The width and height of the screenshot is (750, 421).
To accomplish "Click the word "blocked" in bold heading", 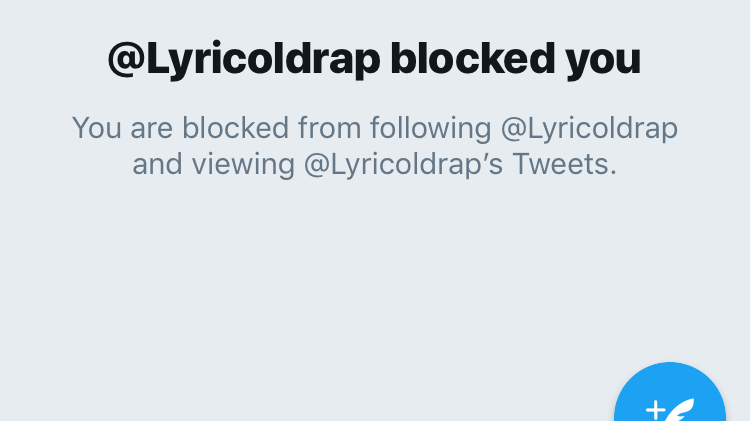I will (473, 59).
